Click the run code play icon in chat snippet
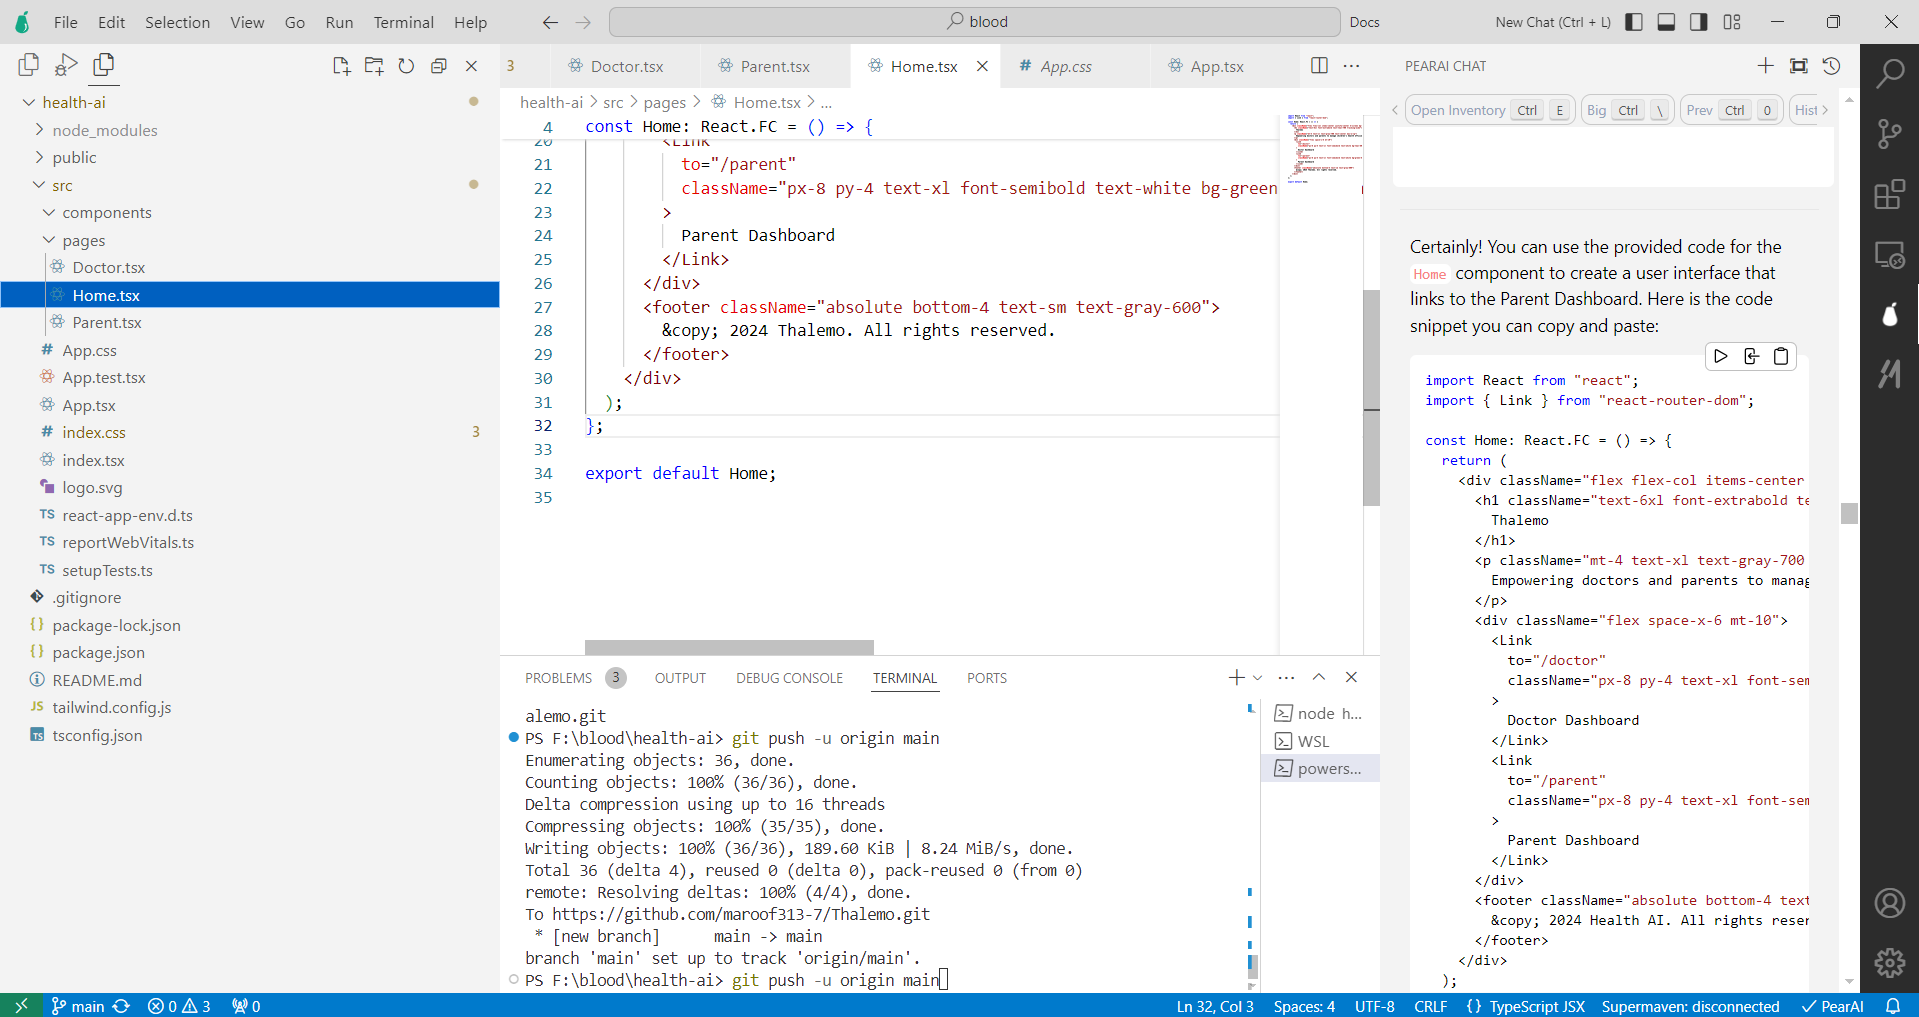Screen dimensions: 1919x1017 point(1720,356)
